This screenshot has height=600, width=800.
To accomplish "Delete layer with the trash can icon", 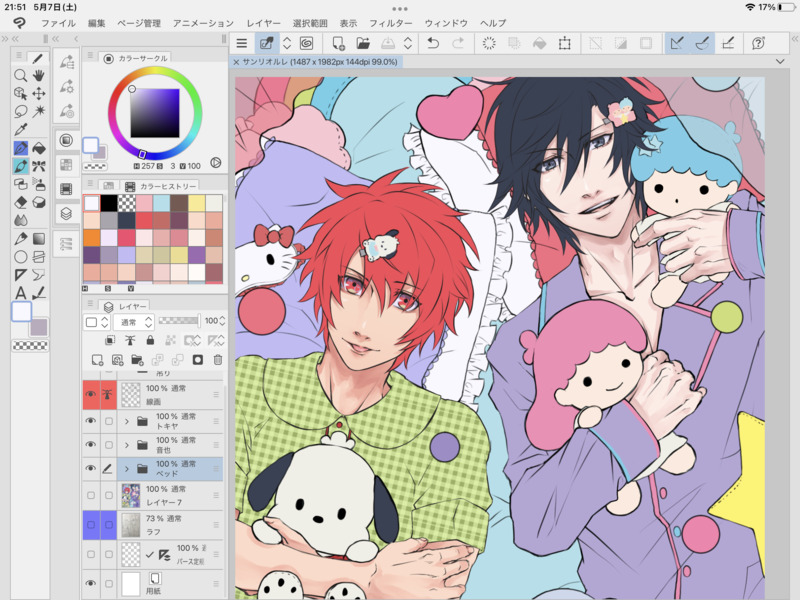I will [x=218, y=360].
